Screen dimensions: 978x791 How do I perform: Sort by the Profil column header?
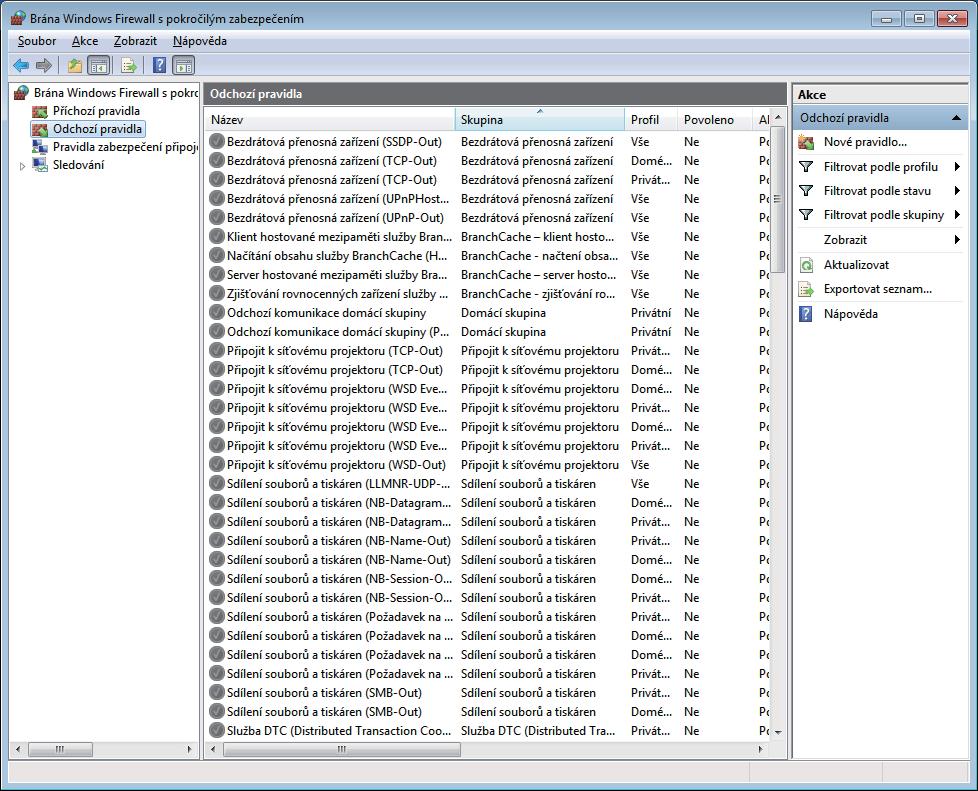pyautogui.click(x=651, y=120)
